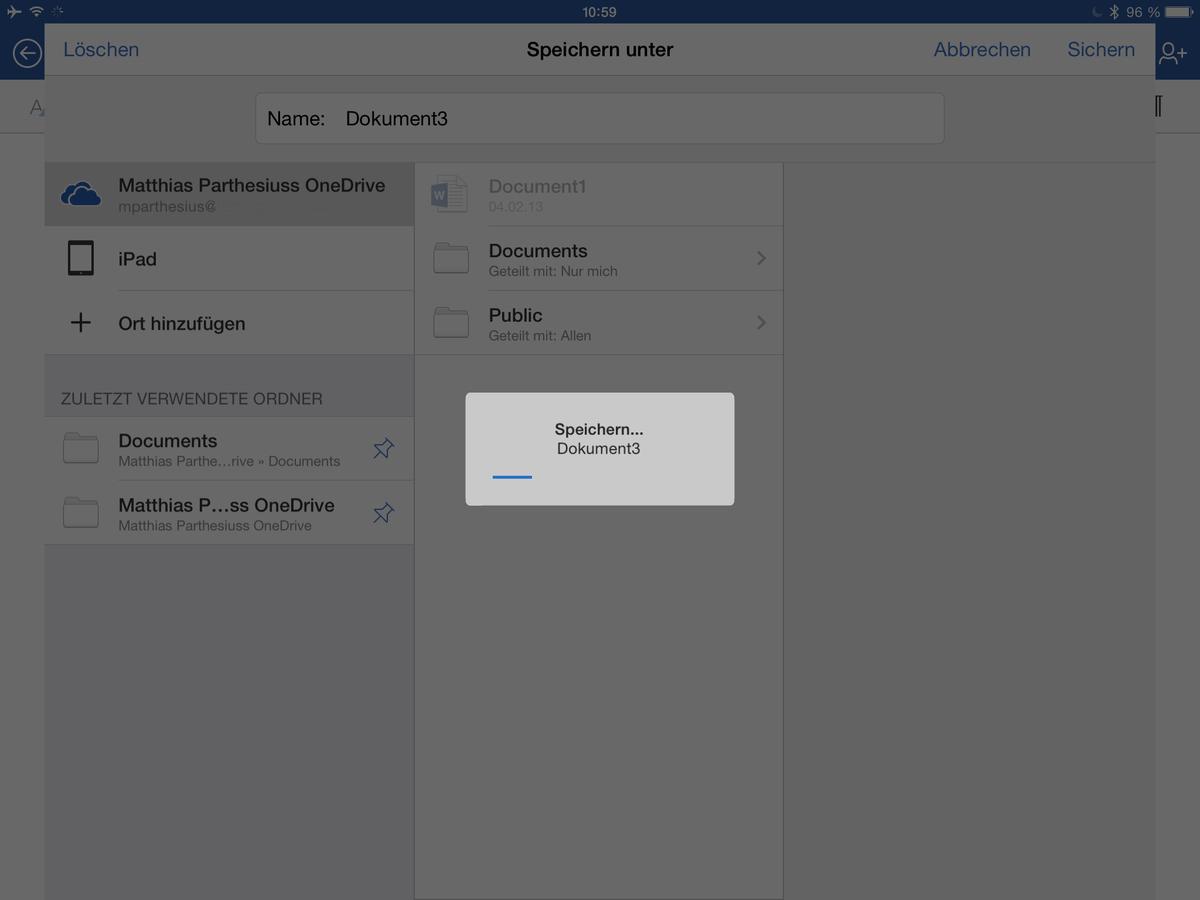This screenshot has width=1200, height=900.
Task: Expand the Public folder chevron
Action: point(761,322)
